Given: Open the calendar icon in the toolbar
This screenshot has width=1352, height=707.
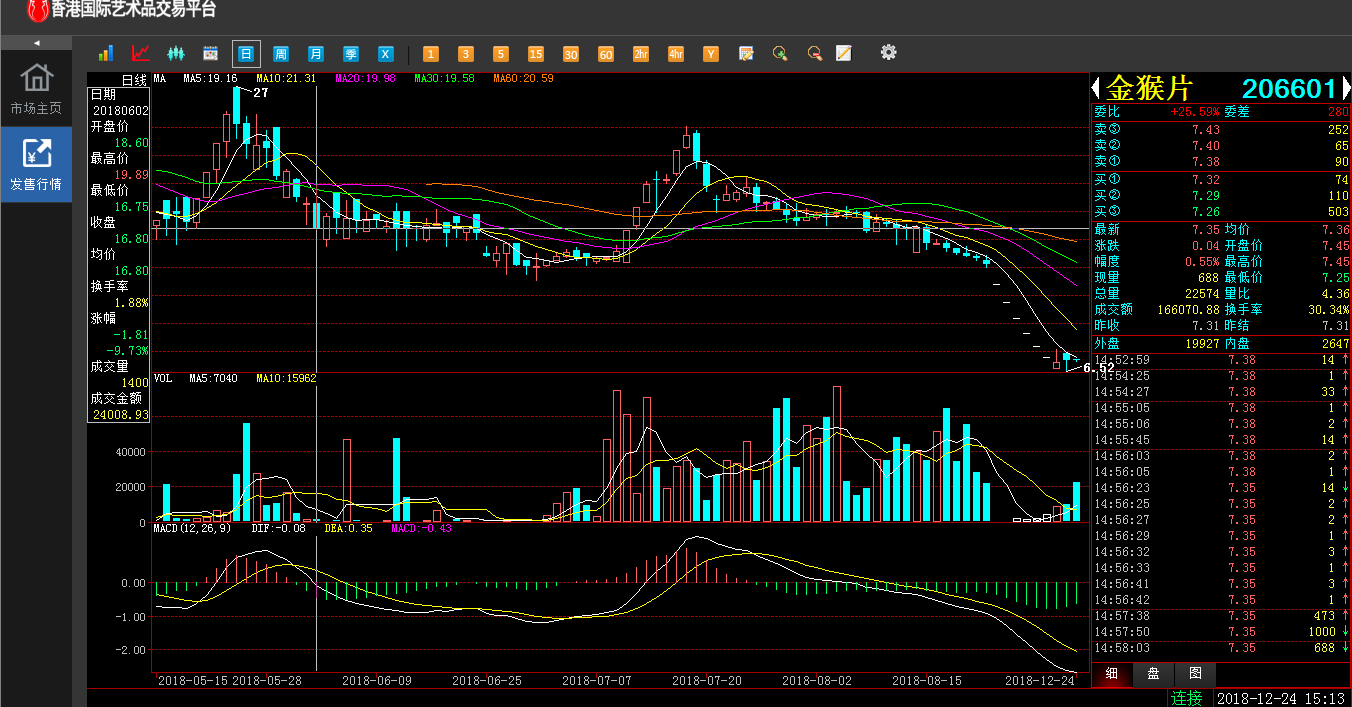Looking at the screenshot, I should pos(210,53).
